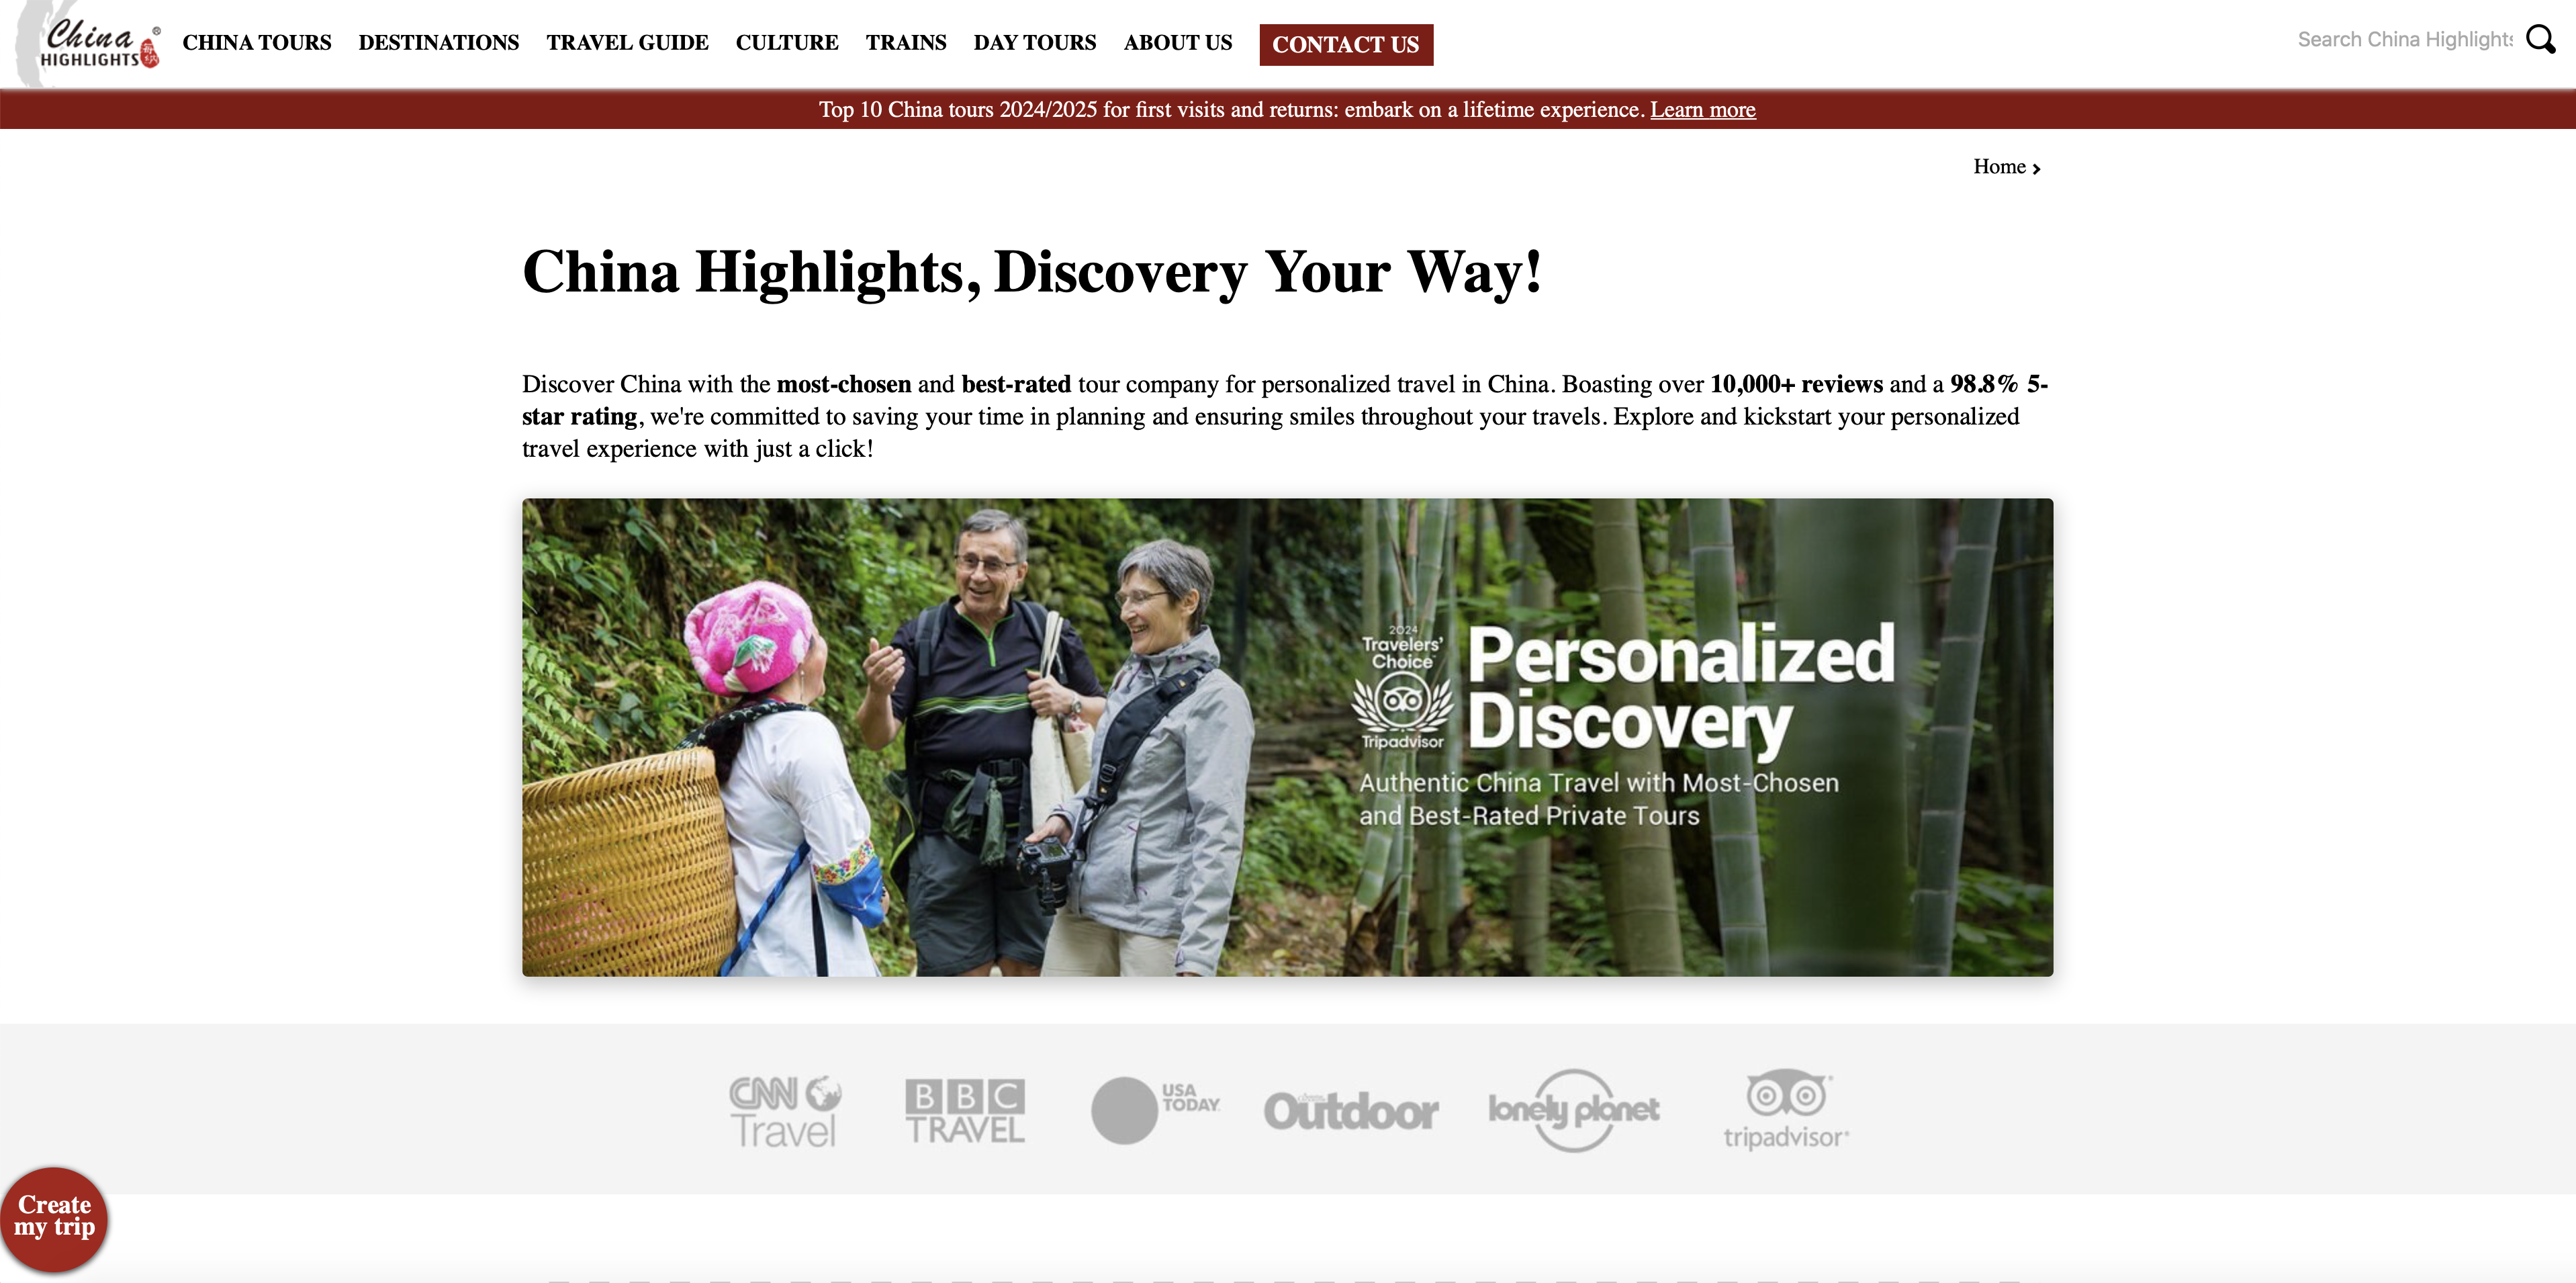Screen dimensions: 2576x1283
Task: Click the BBC Travel logo
Action: 965,1111
